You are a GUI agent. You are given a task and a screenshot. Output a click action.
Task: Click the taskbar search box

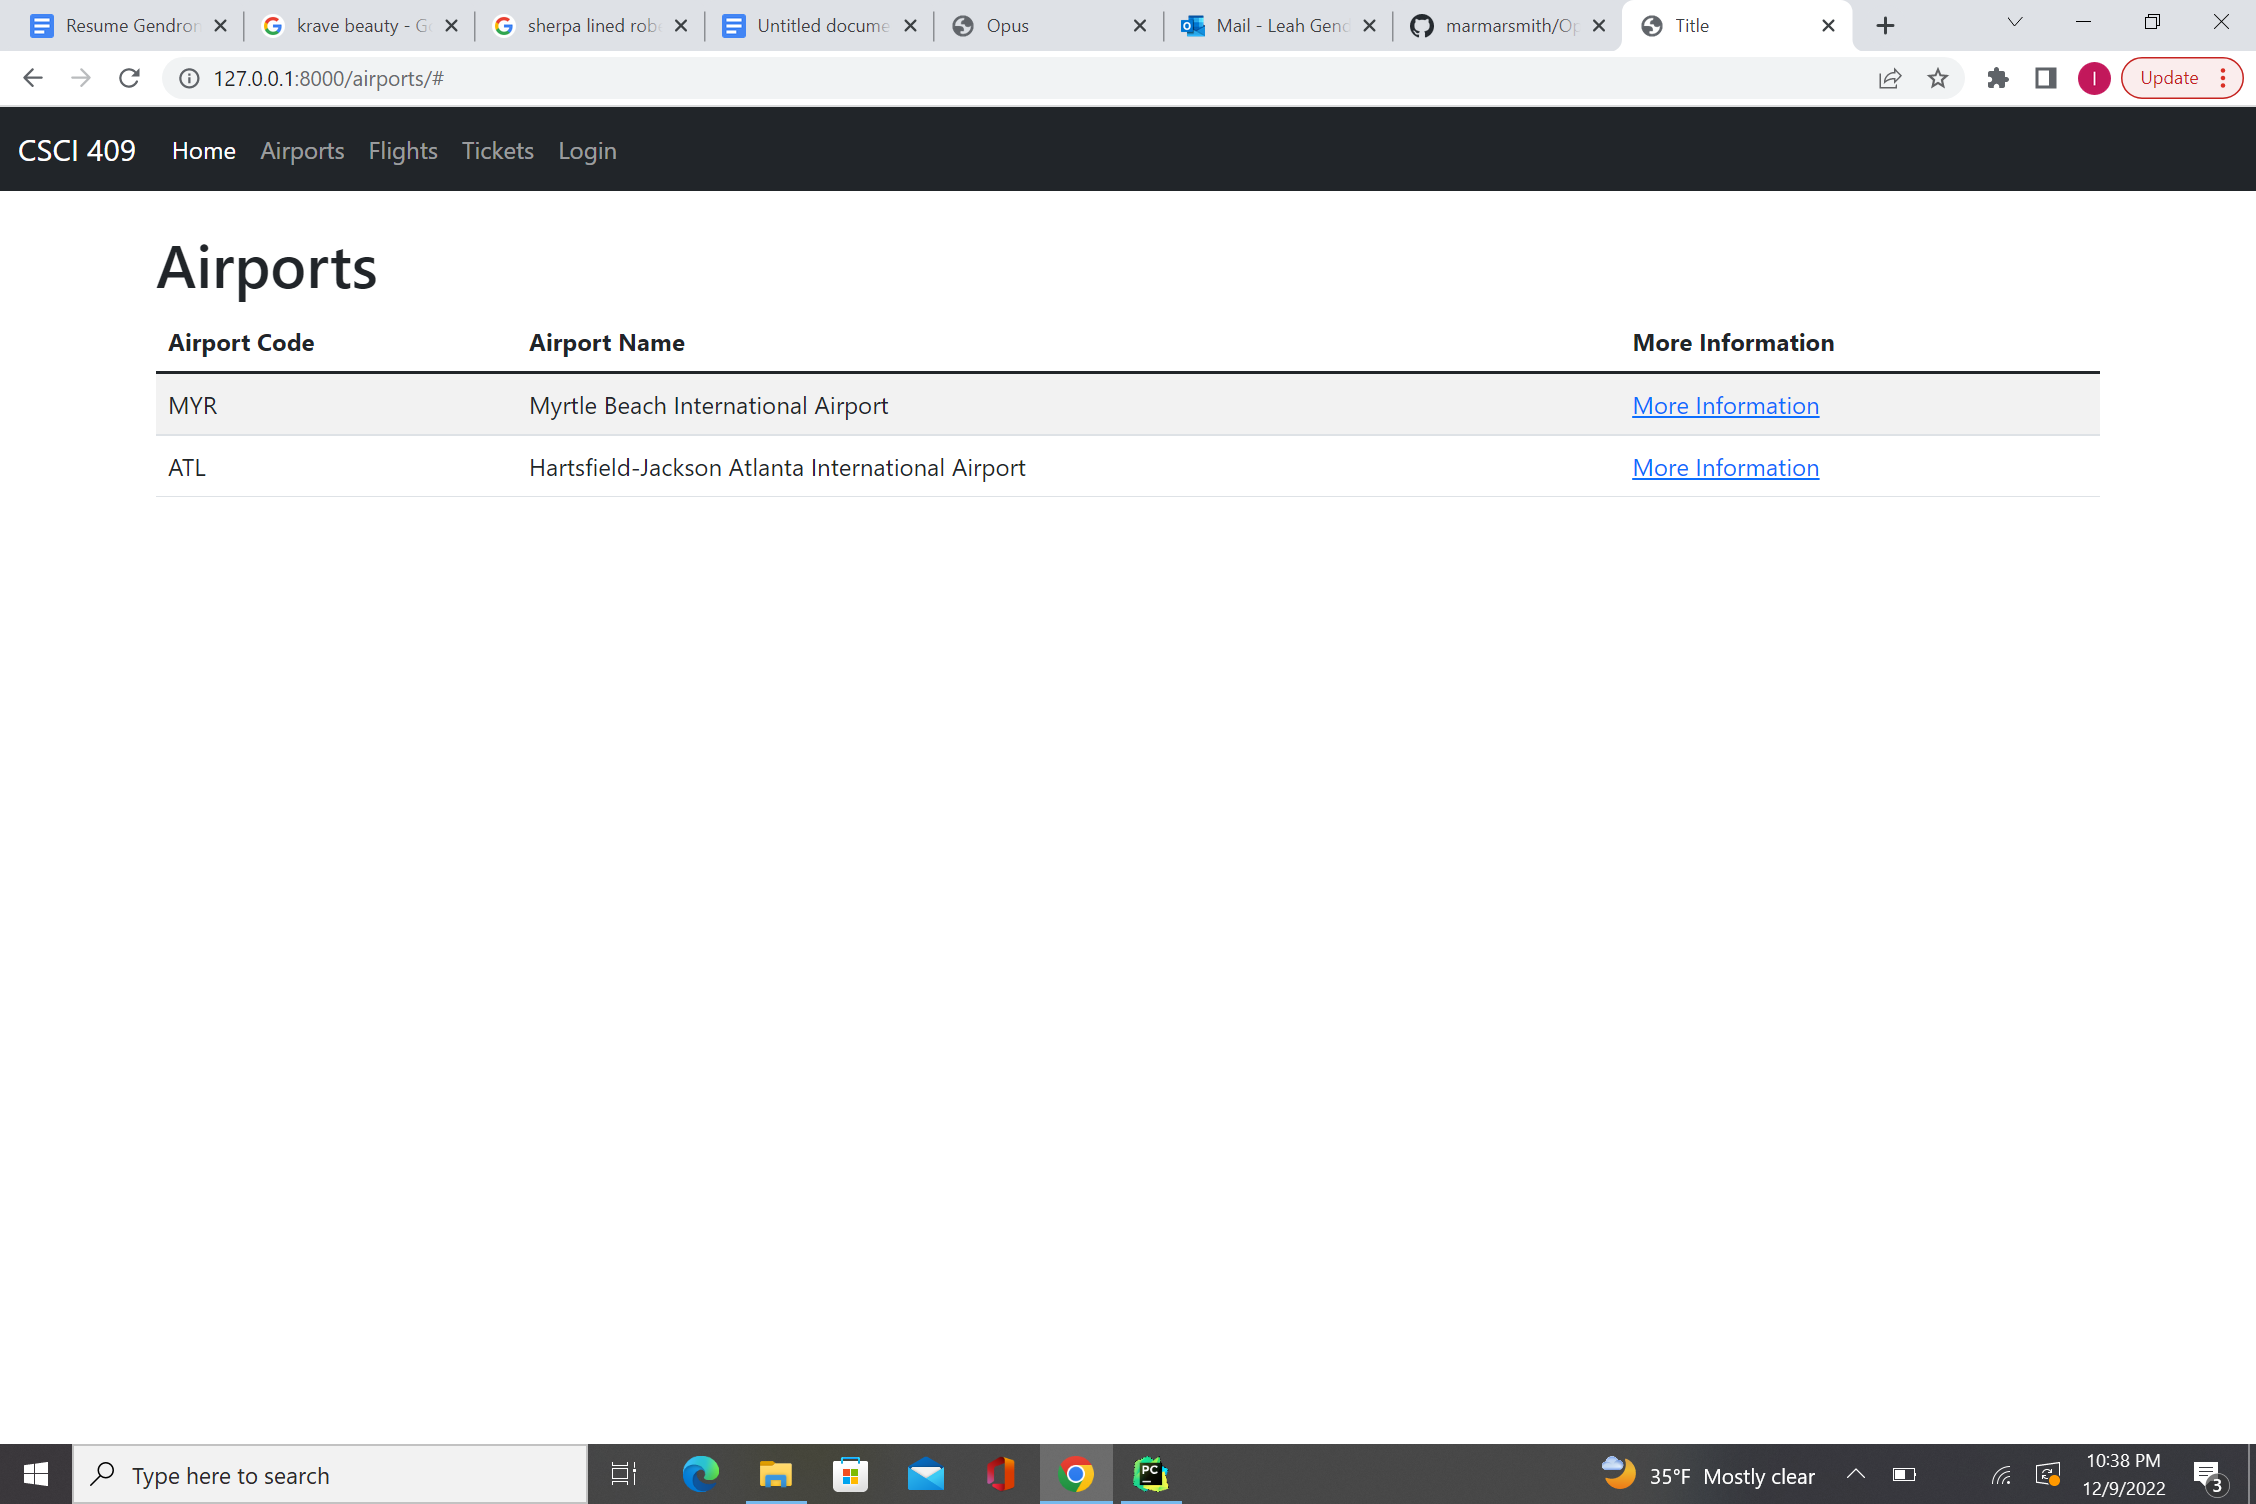pos(330,1474)
